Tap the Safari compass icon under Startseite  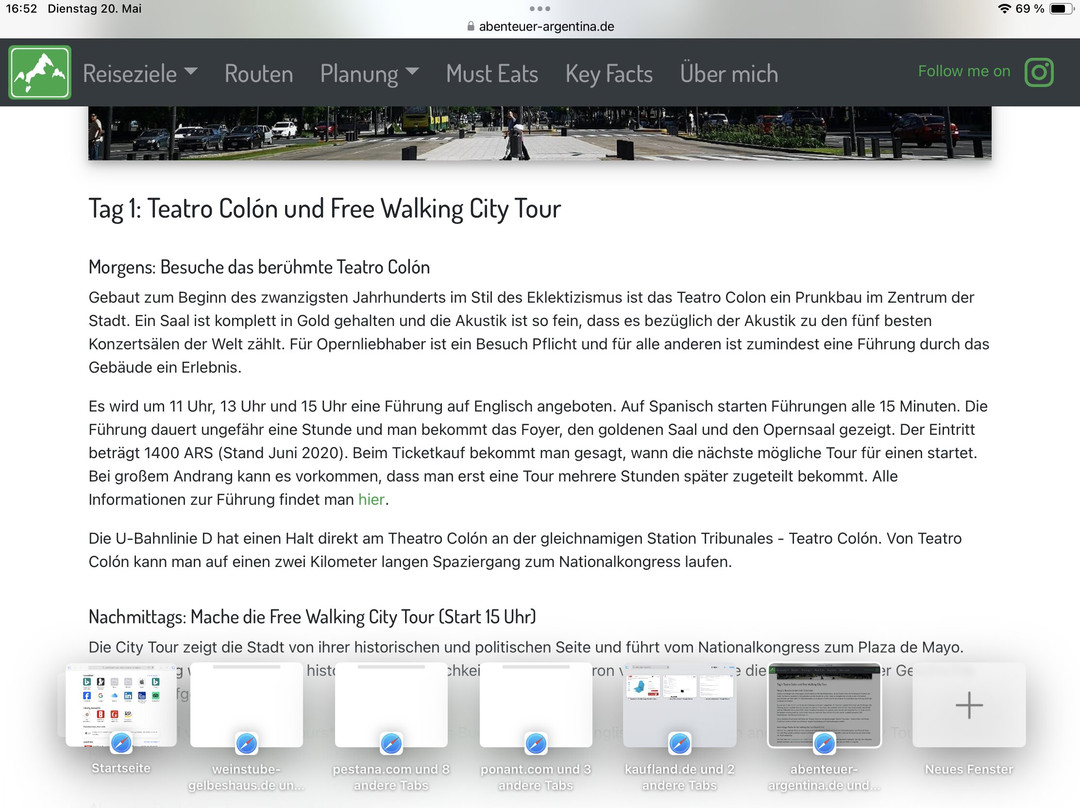coord(121,743)
